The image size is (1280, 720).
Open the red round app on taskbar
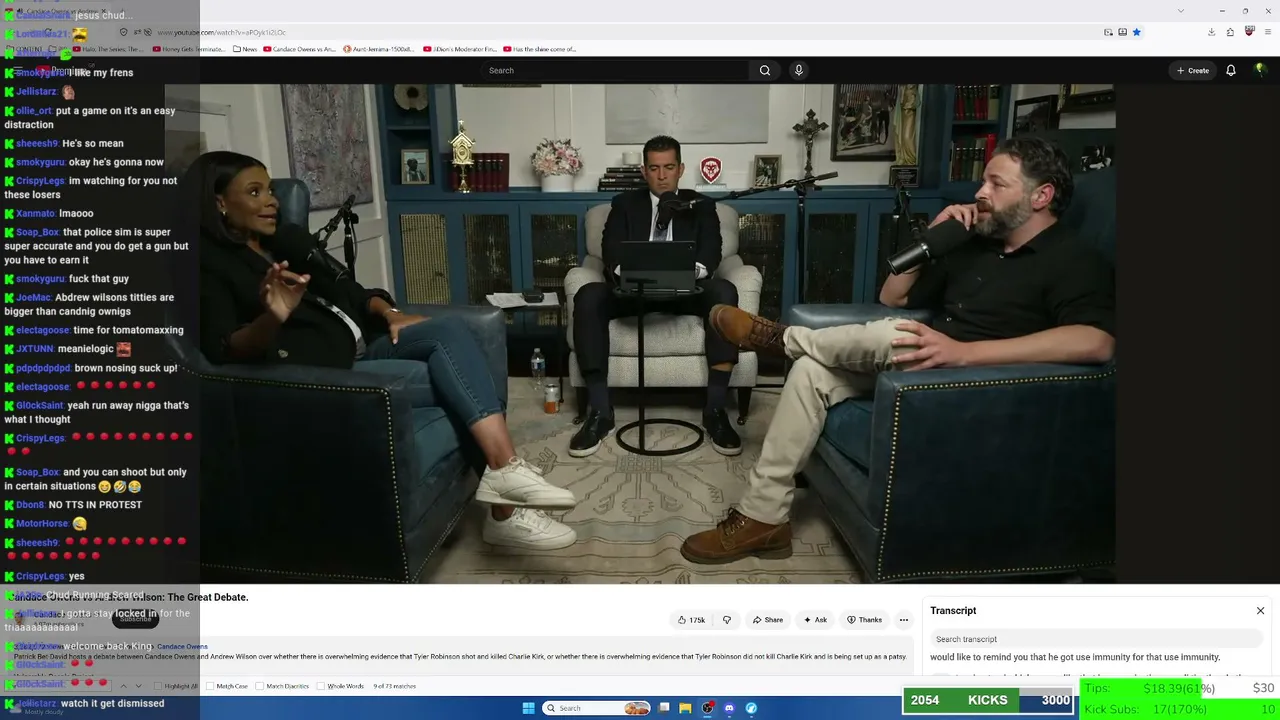708,708
